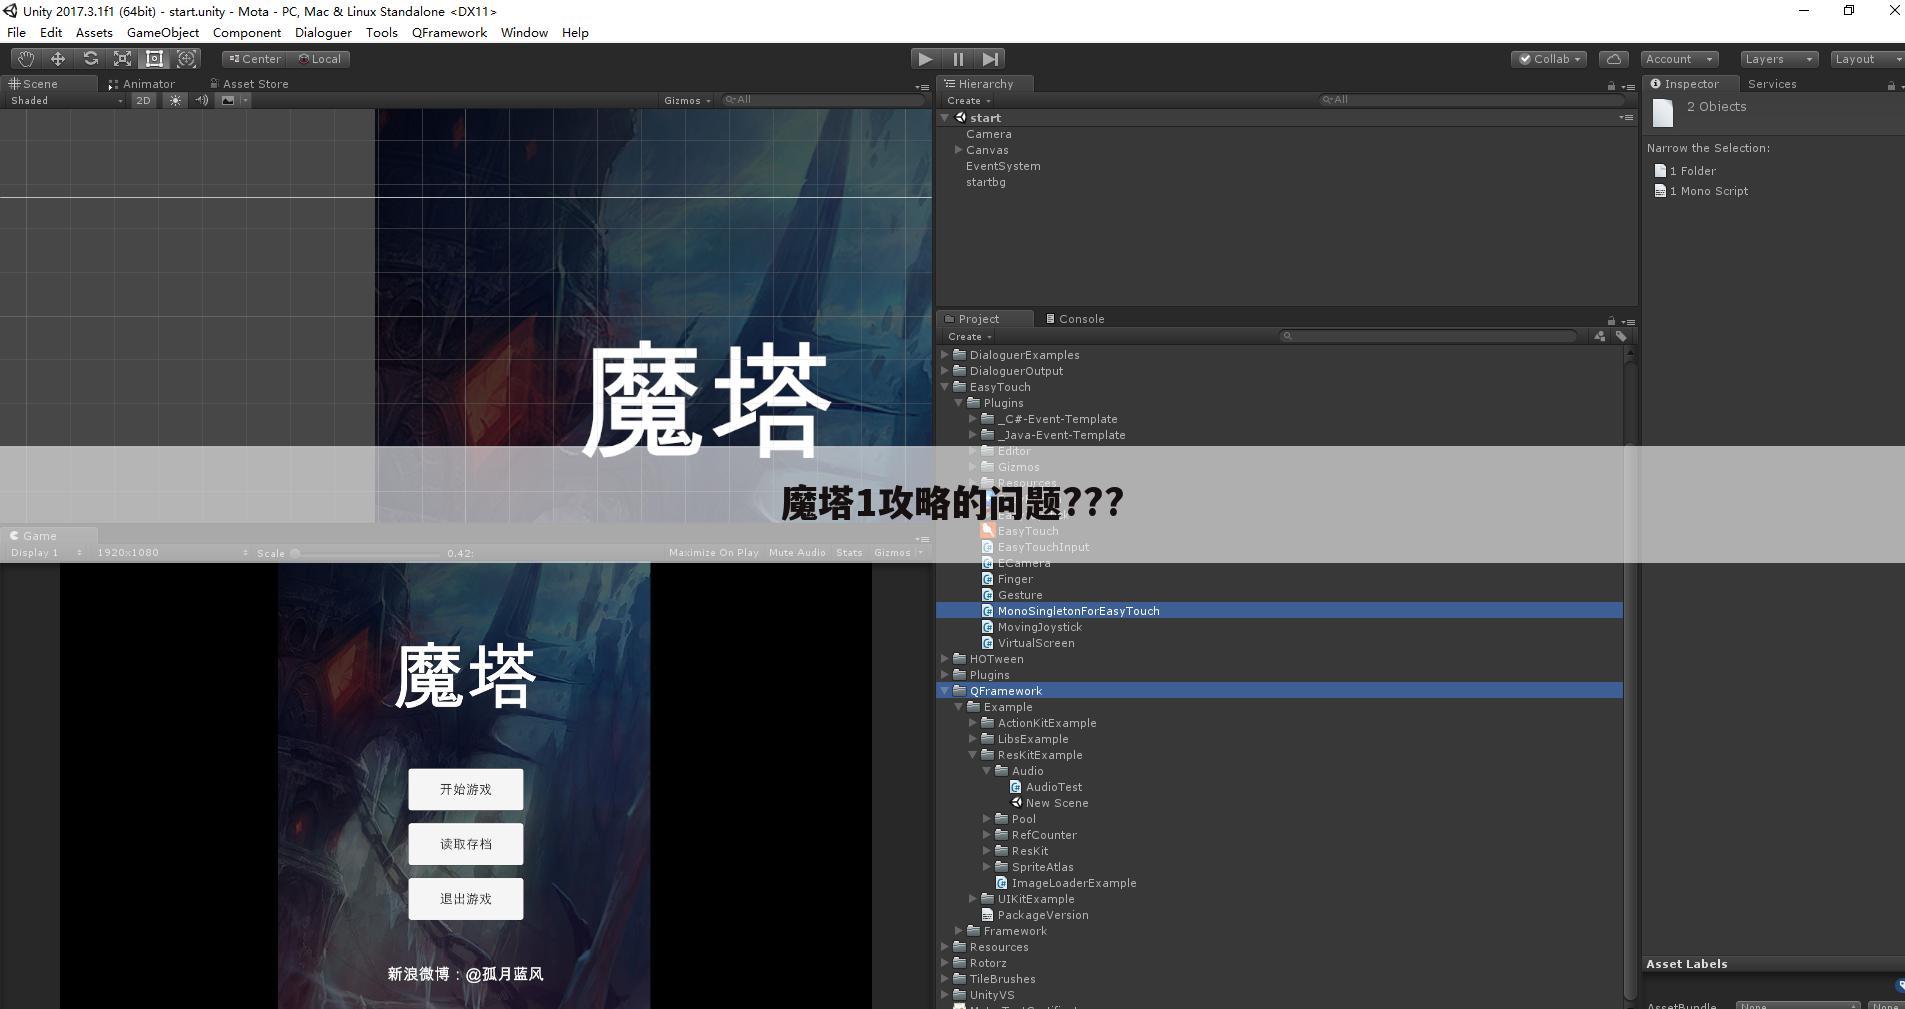
Task: Click the 读取存档 button
Action: click(466, 844)
